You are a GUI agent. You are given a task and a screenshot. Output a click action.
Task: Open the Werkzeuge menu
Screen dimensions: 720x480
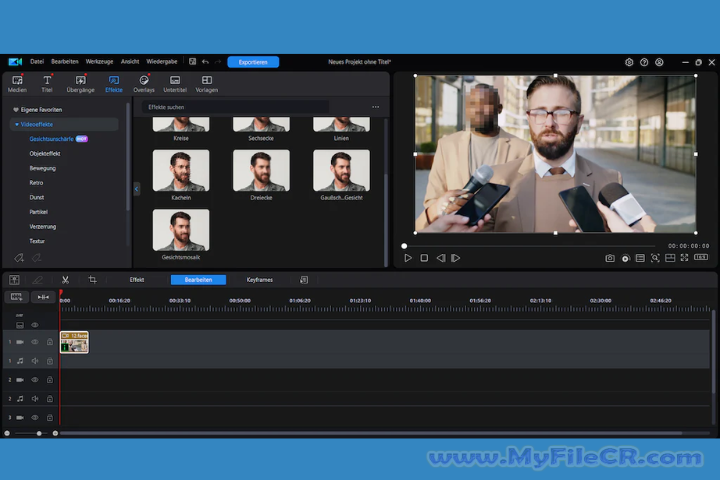(x=99, y=62)
